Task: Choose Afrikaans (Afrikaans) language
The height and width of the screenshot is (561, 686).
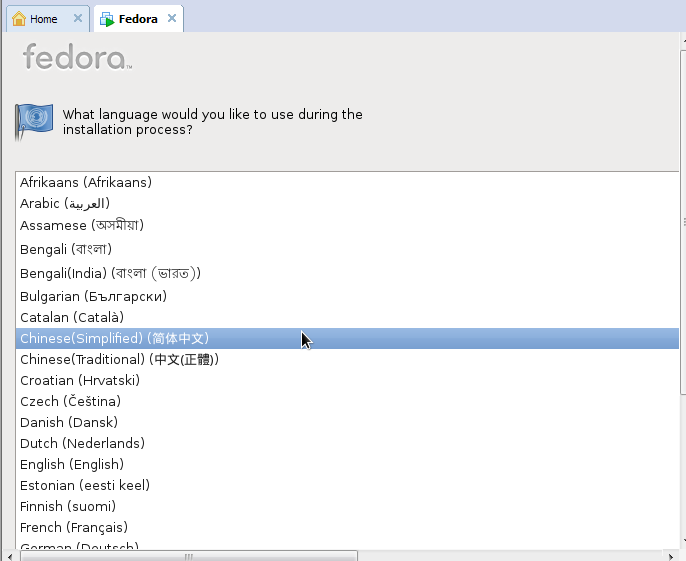Action: tap(347, 182)
